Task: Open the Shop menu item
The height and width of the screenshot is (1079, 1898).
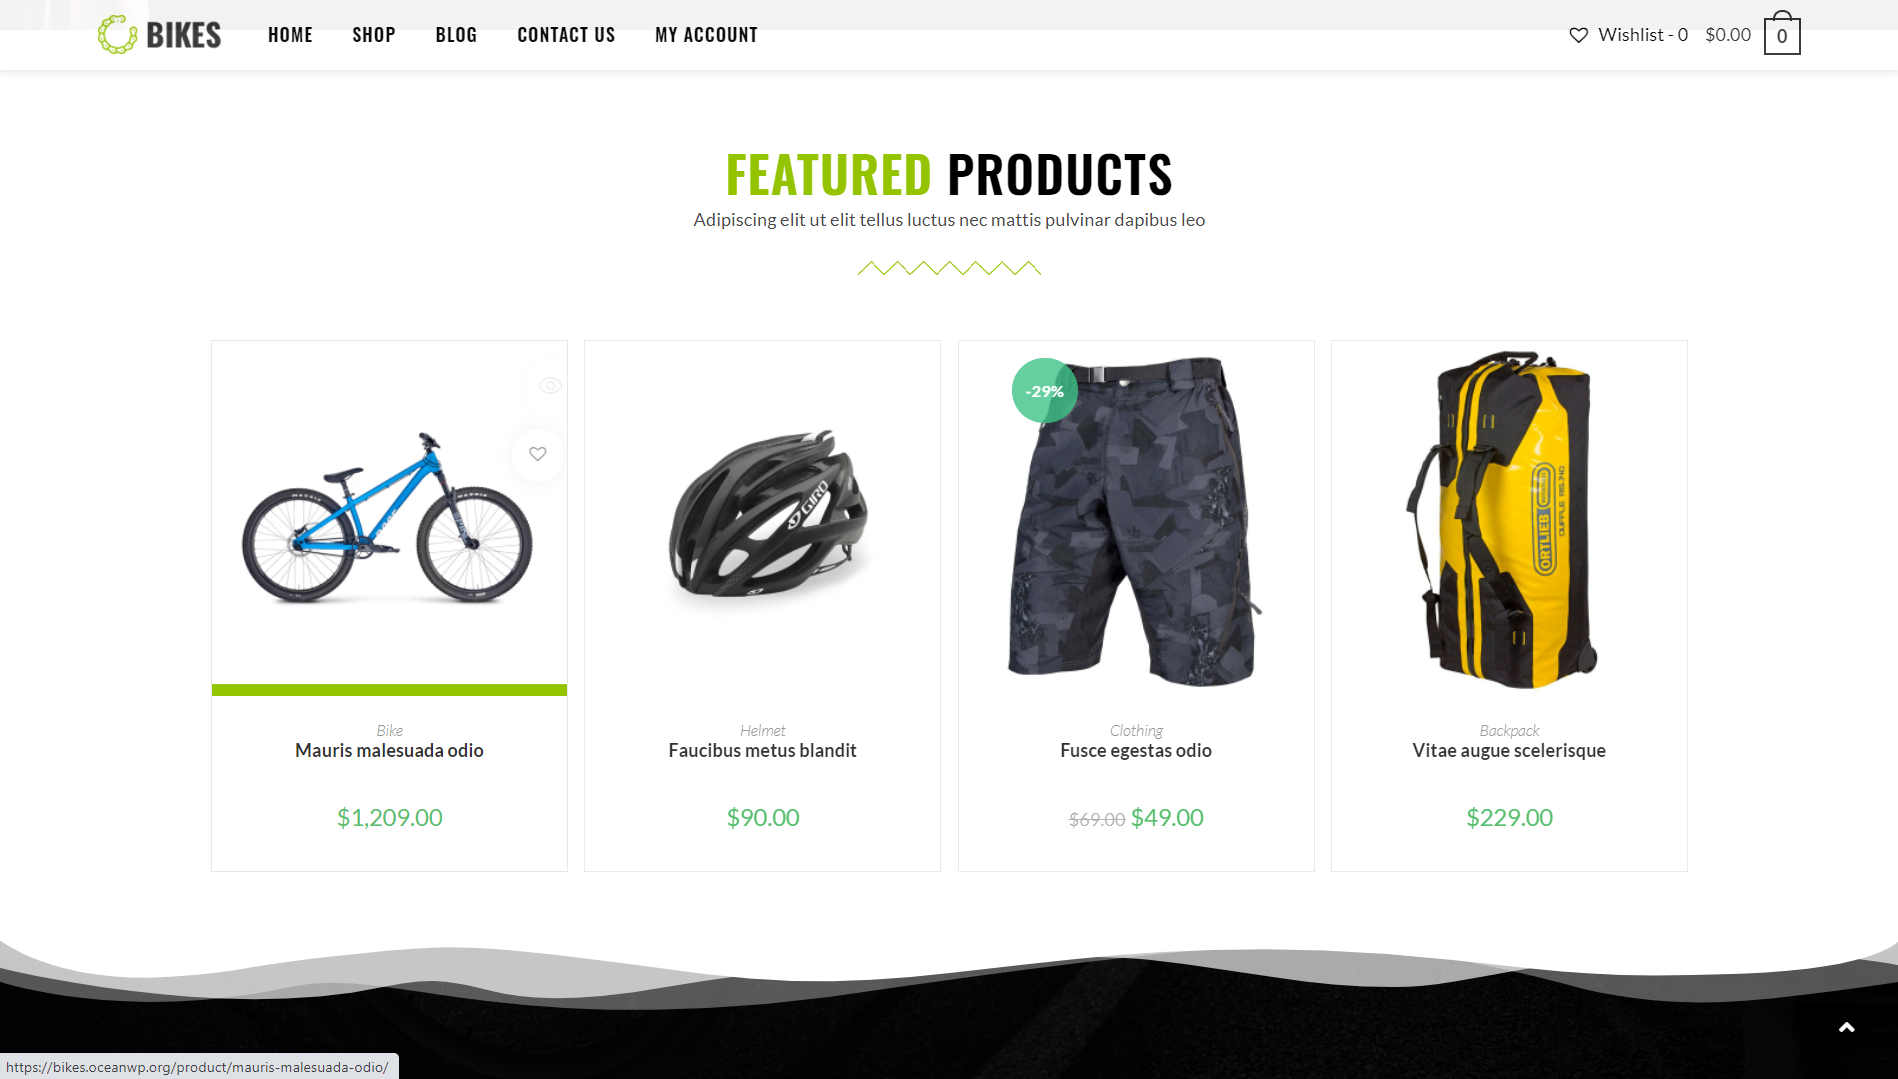Action: tap(374, 35)
